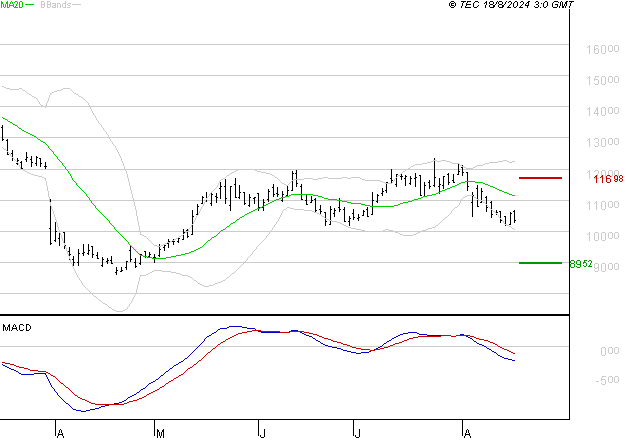Screen dimensions: 627x440
Task: Click the 11000 price axis label
Action: (603, 206)
